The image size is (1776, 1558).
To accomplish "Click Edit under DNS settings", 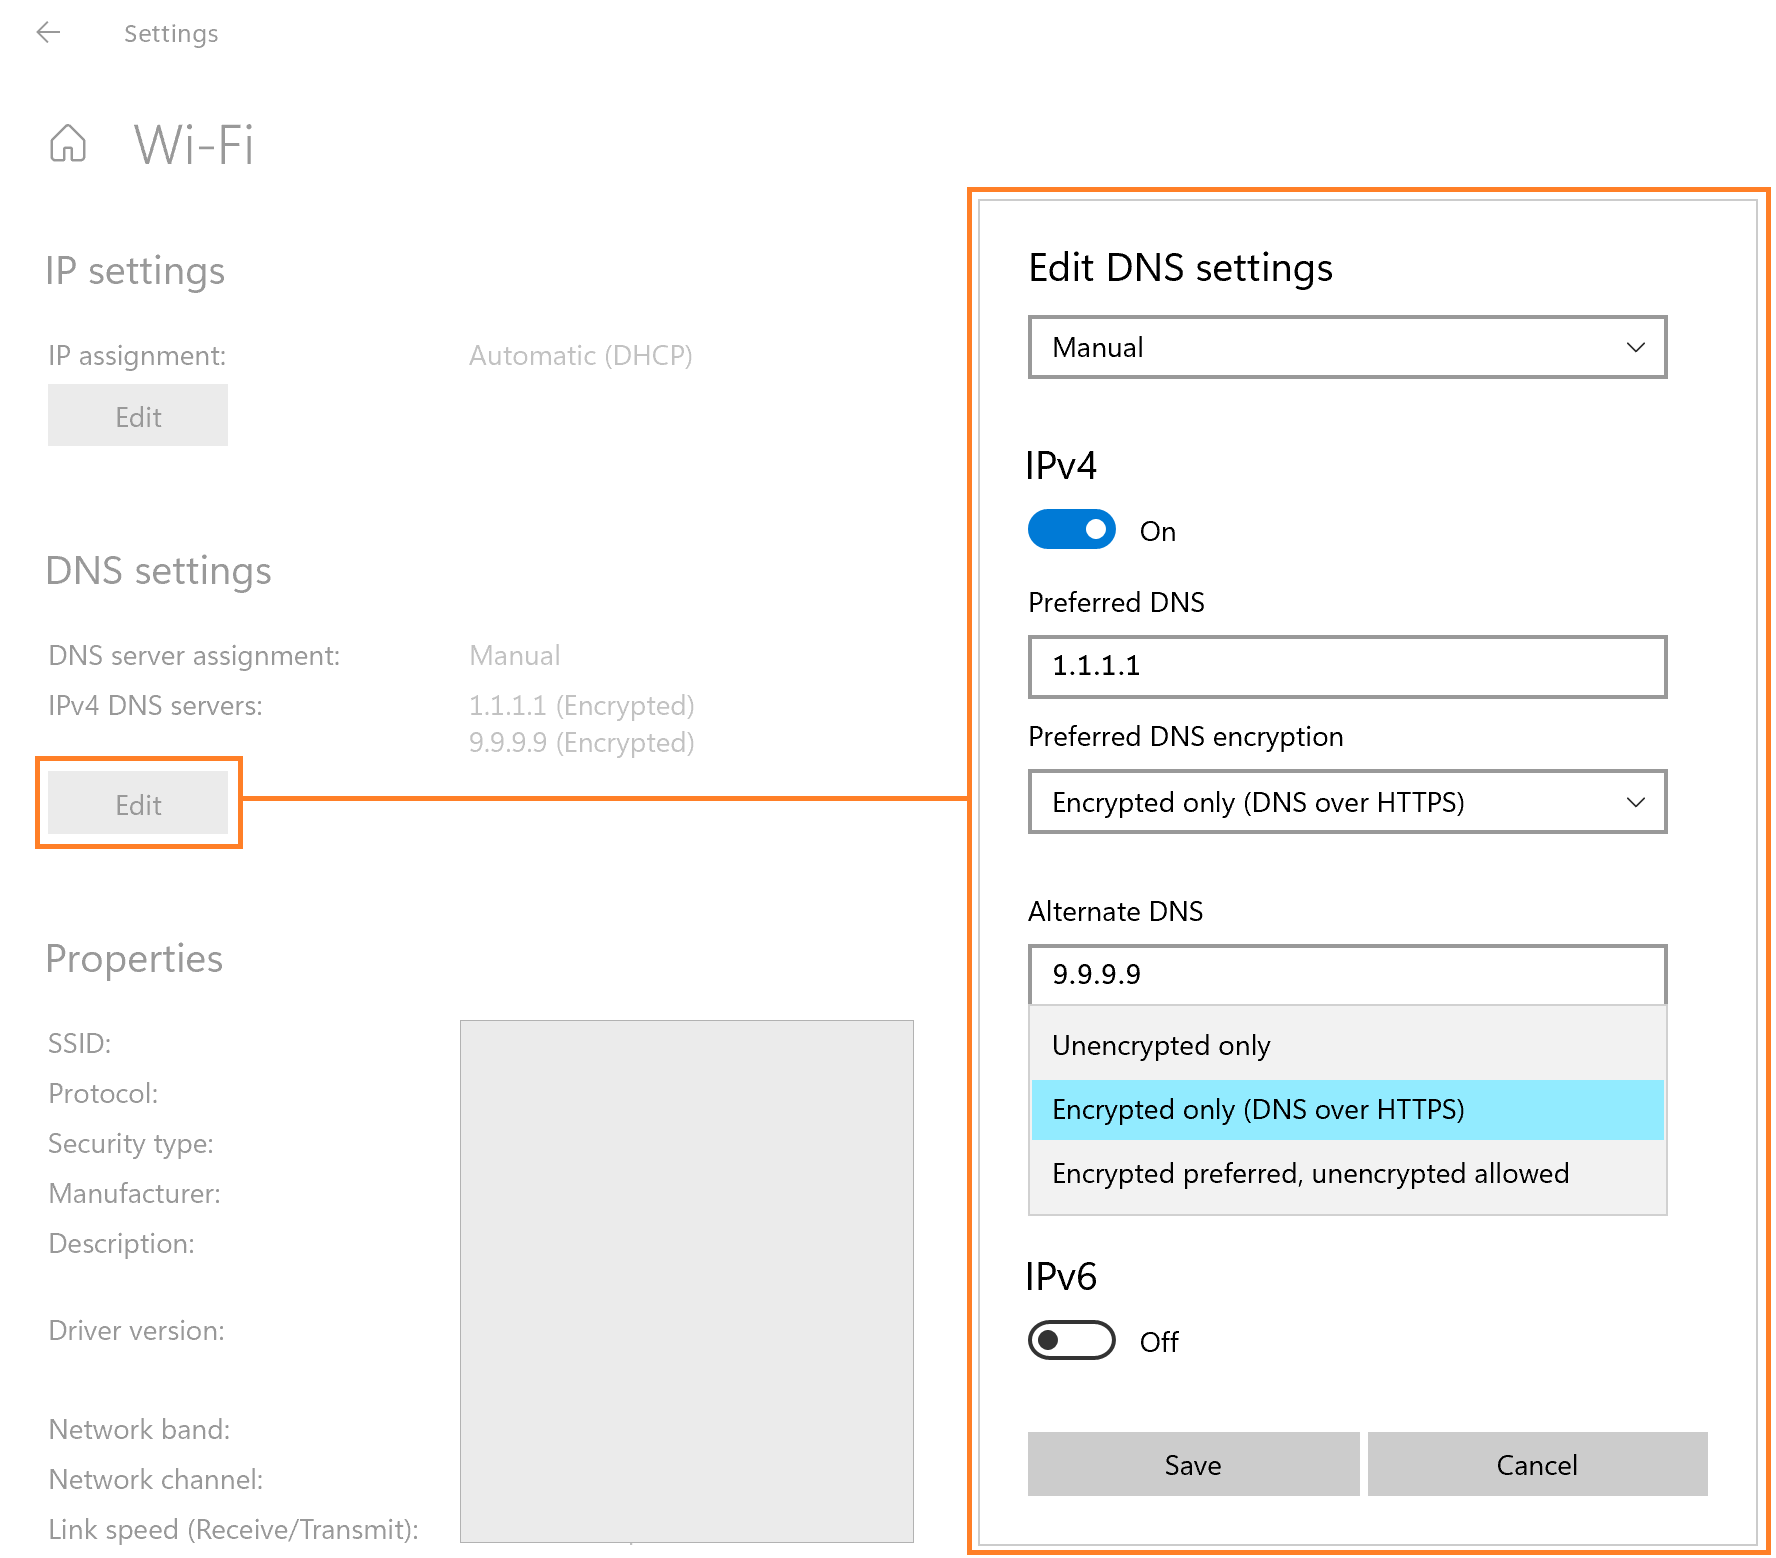I will pos(138,803).
